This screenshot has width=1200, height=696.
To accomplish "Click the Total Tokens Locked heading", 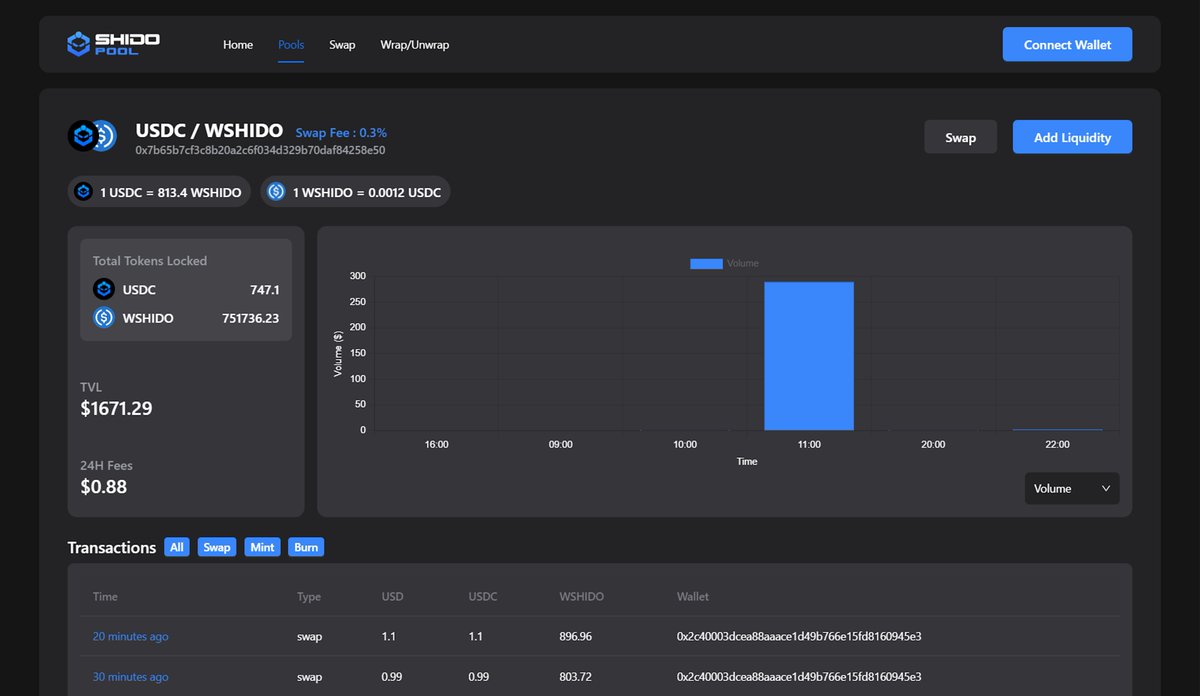I will point(150,260).
